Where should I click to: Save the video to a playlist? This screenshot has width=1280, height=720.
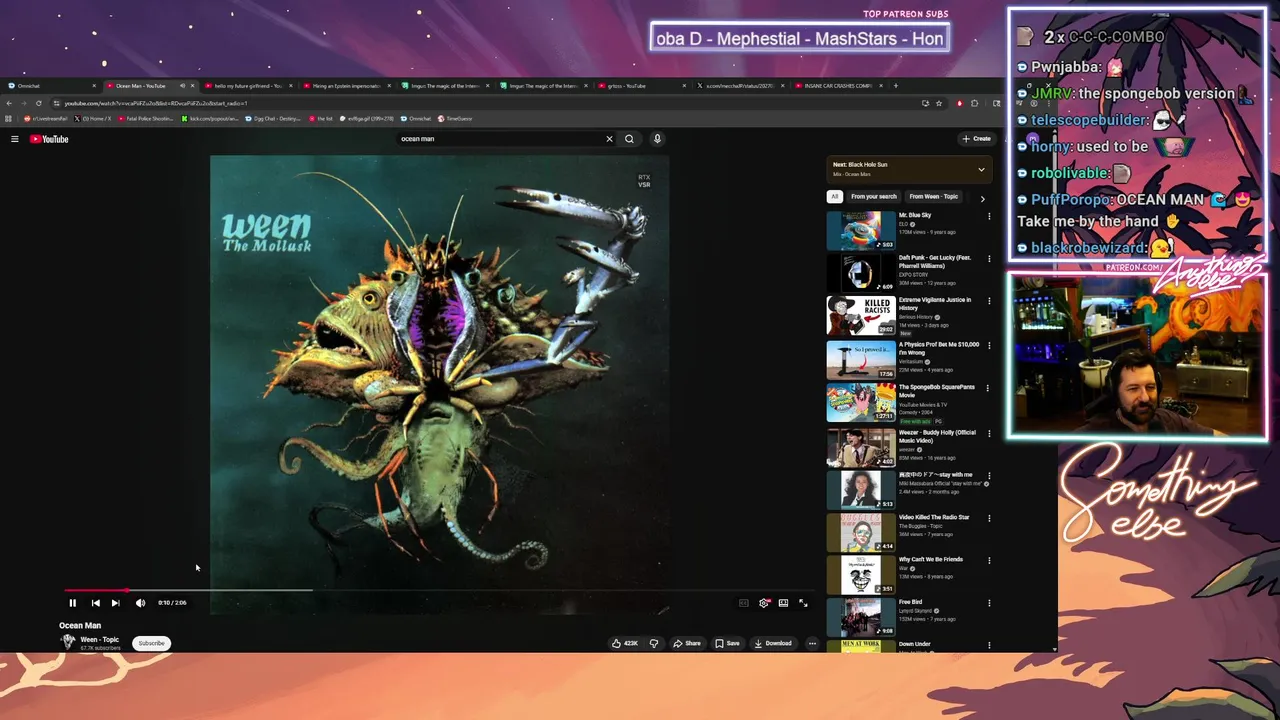click(728, 643)
